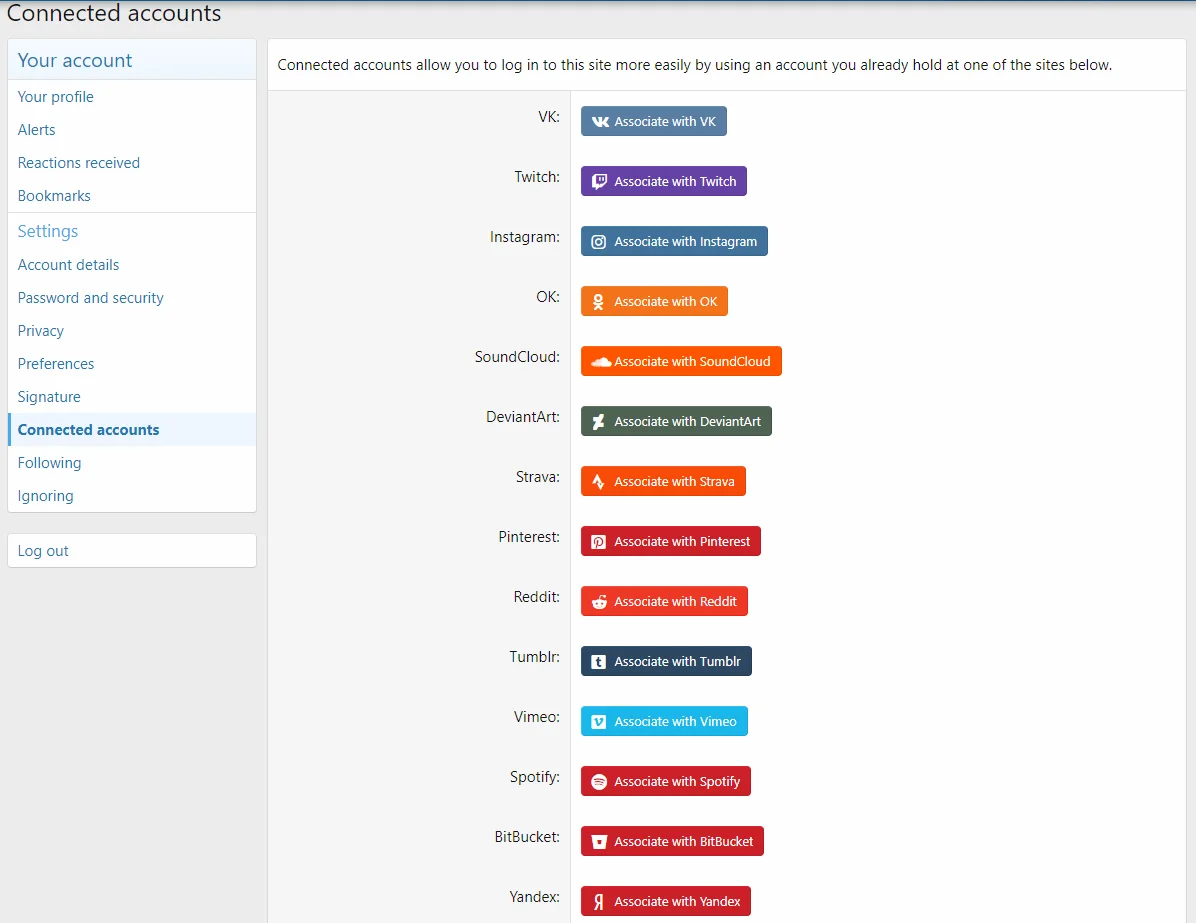Click the VK: row label

(x=549, y=117)
